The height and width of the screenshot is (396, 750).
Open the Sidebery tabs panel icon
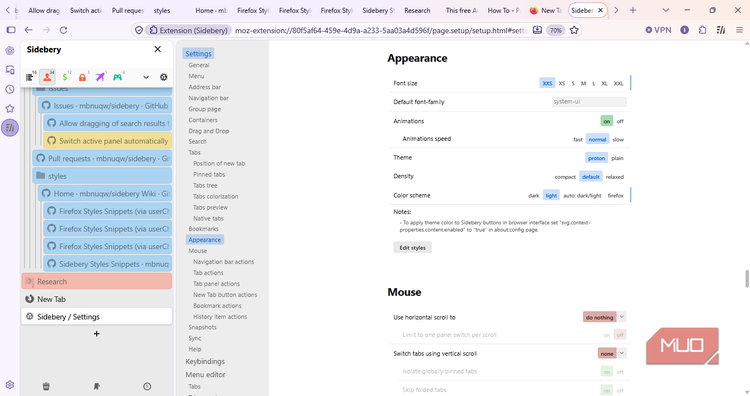click(x=30, y=77)
